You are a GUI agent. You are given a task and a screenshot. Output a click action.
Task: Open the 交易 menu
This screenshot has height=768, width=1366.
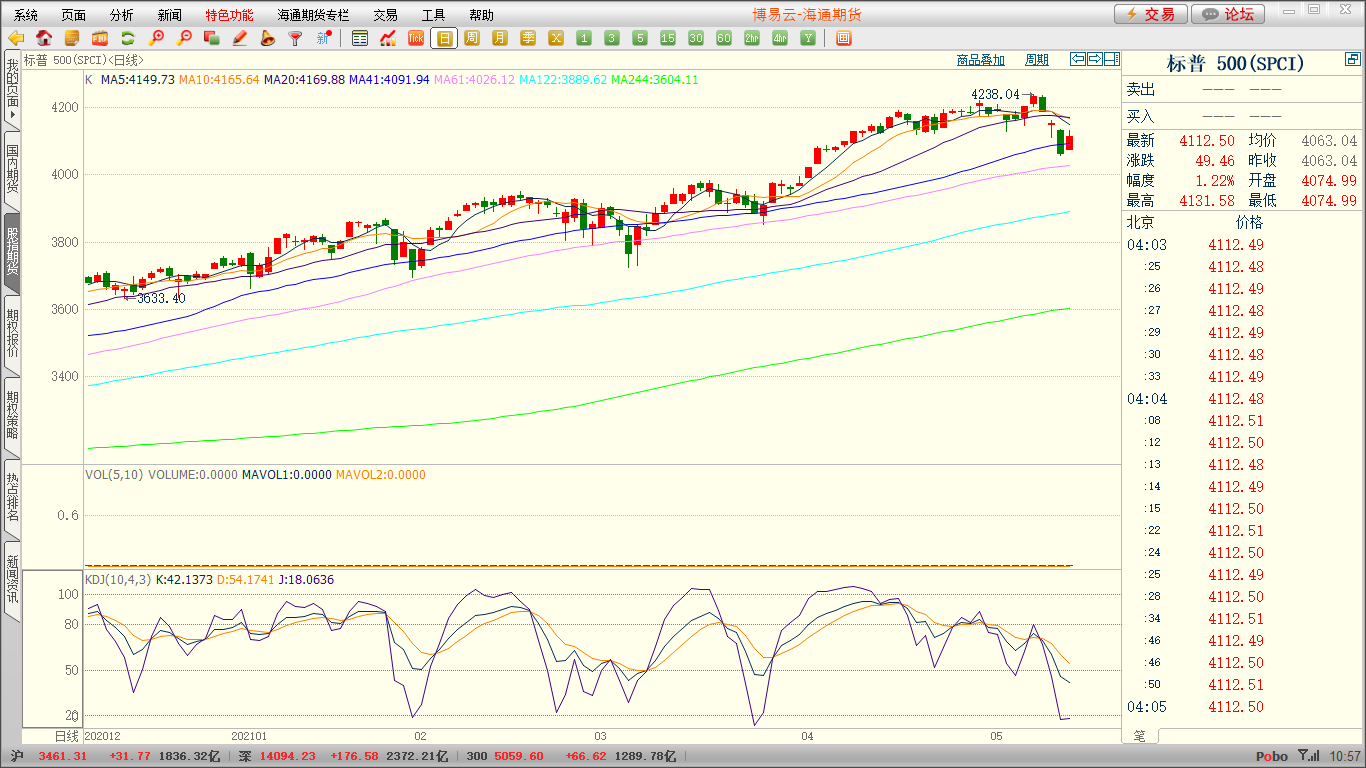pos(385,15)
